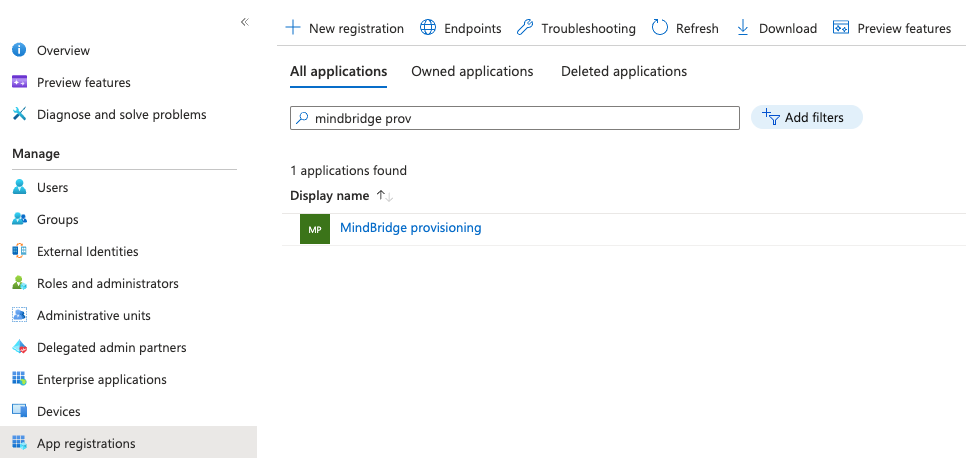Open Overview in the sidebar

click(x=63, y=50)
